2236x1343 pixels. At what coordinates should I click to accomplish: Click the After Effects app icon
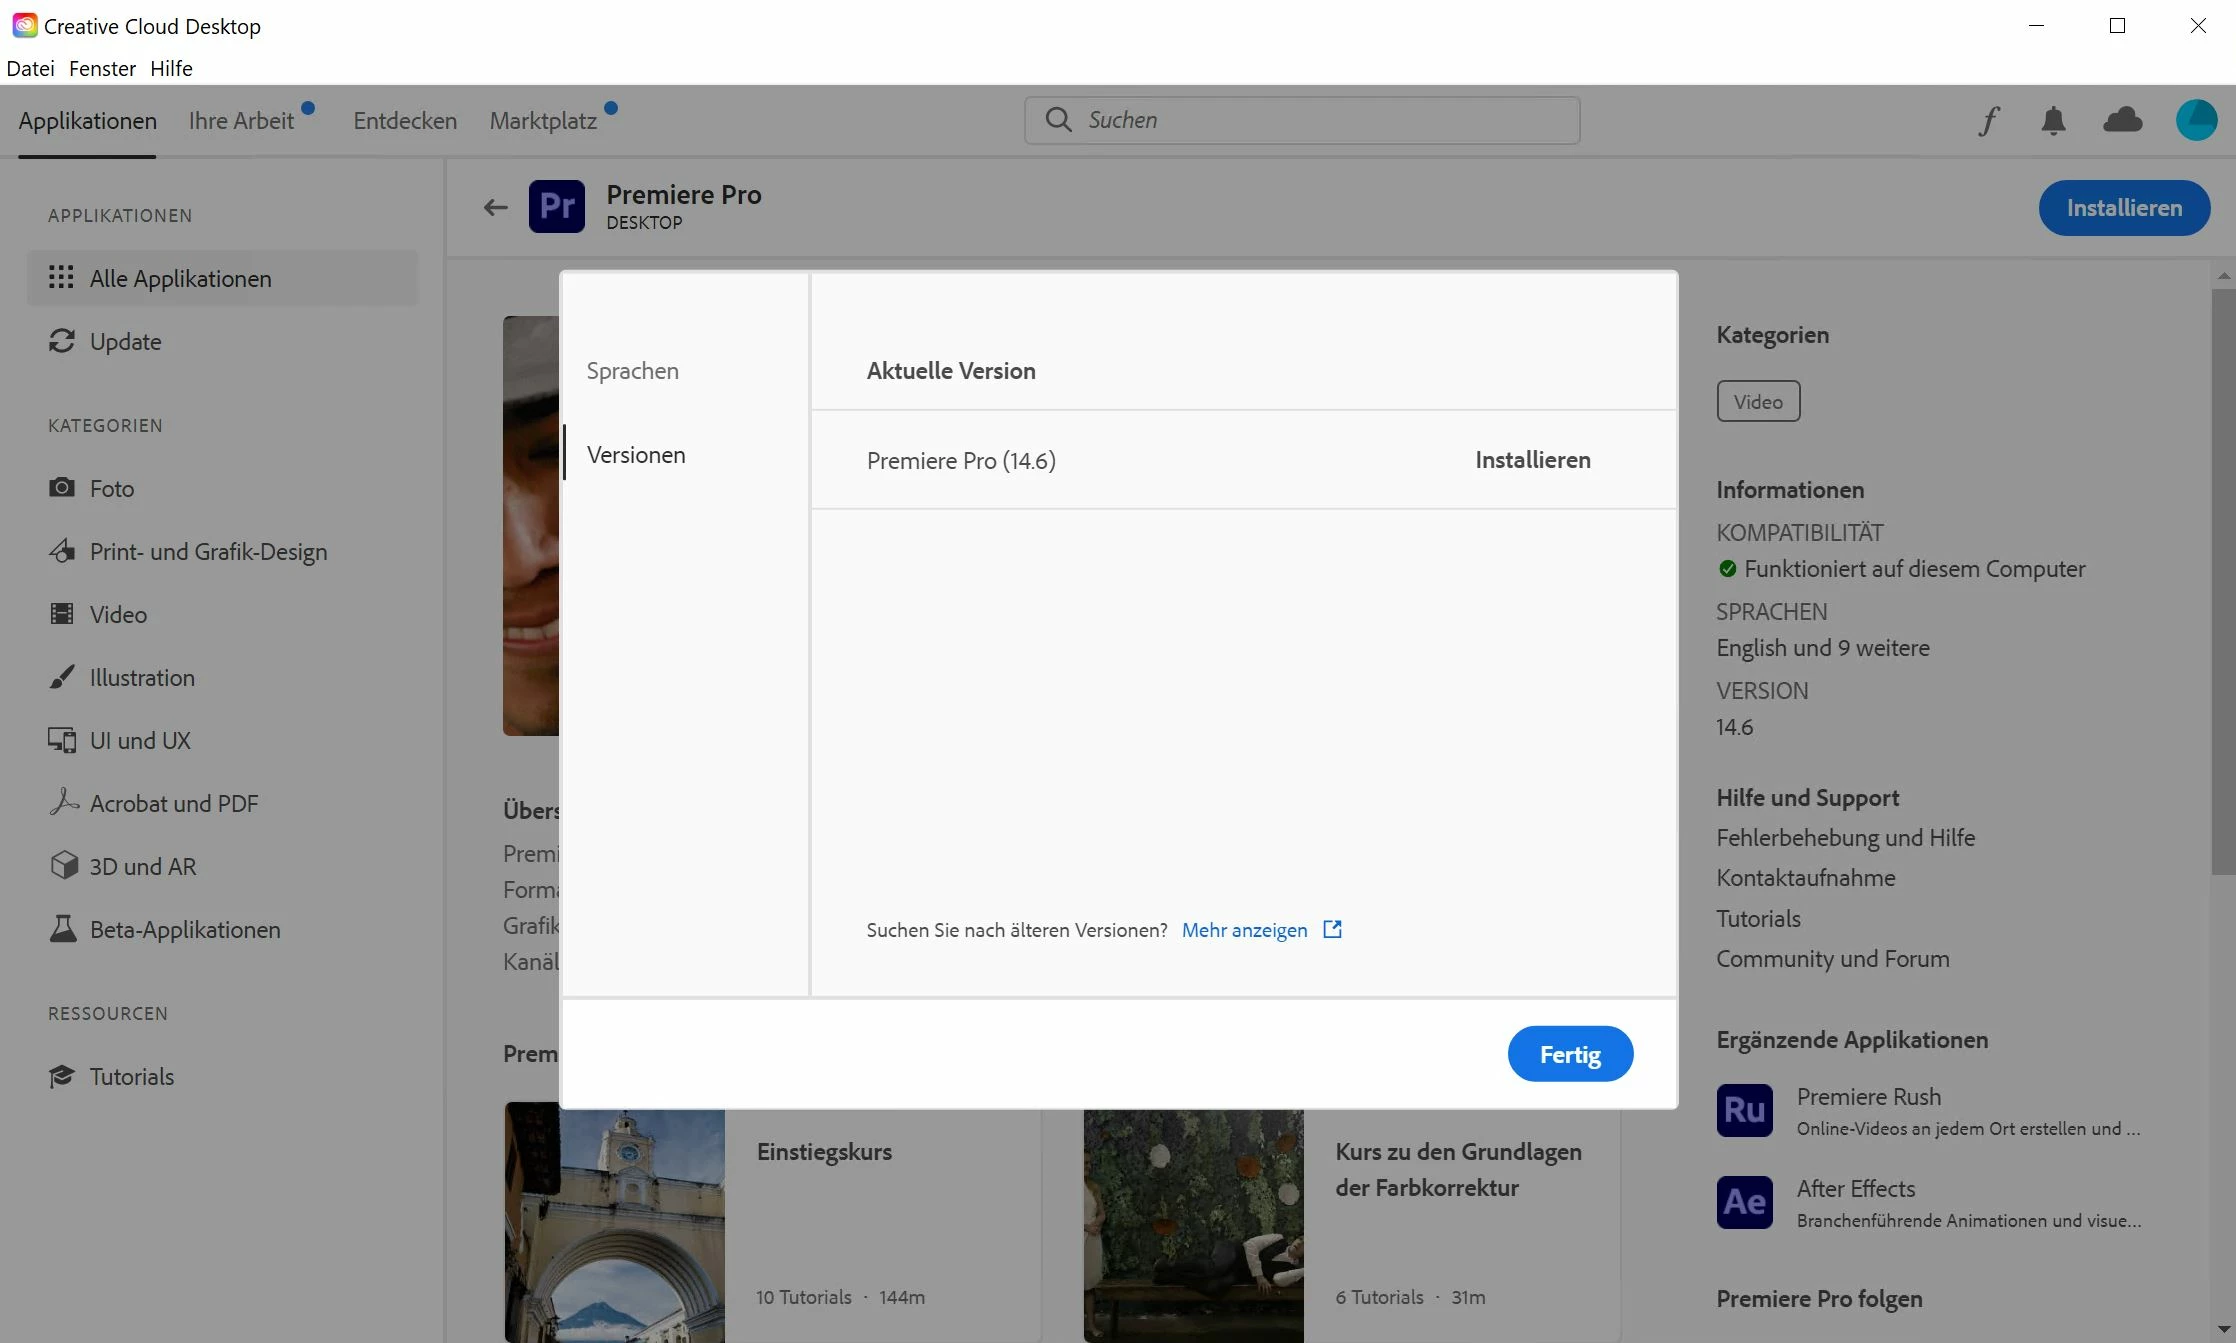click(x=1744, y=1202)
